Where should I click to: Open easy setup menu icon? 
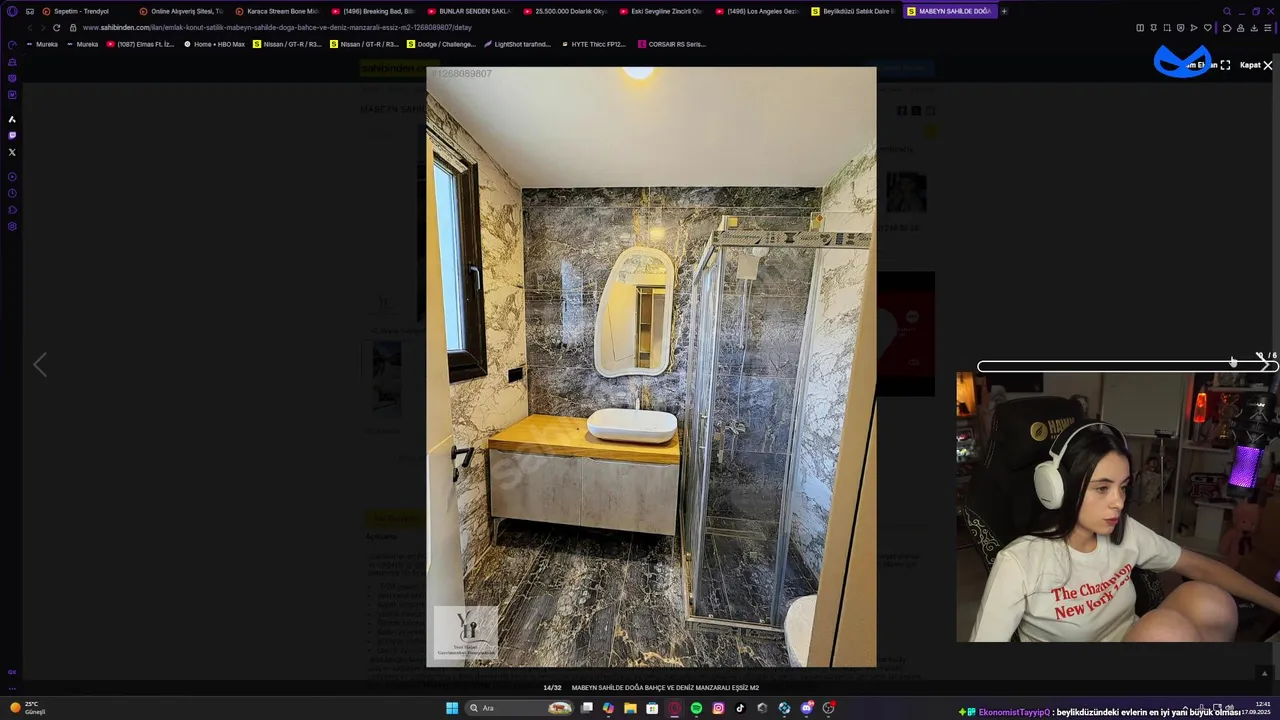tap(1267, 27)
